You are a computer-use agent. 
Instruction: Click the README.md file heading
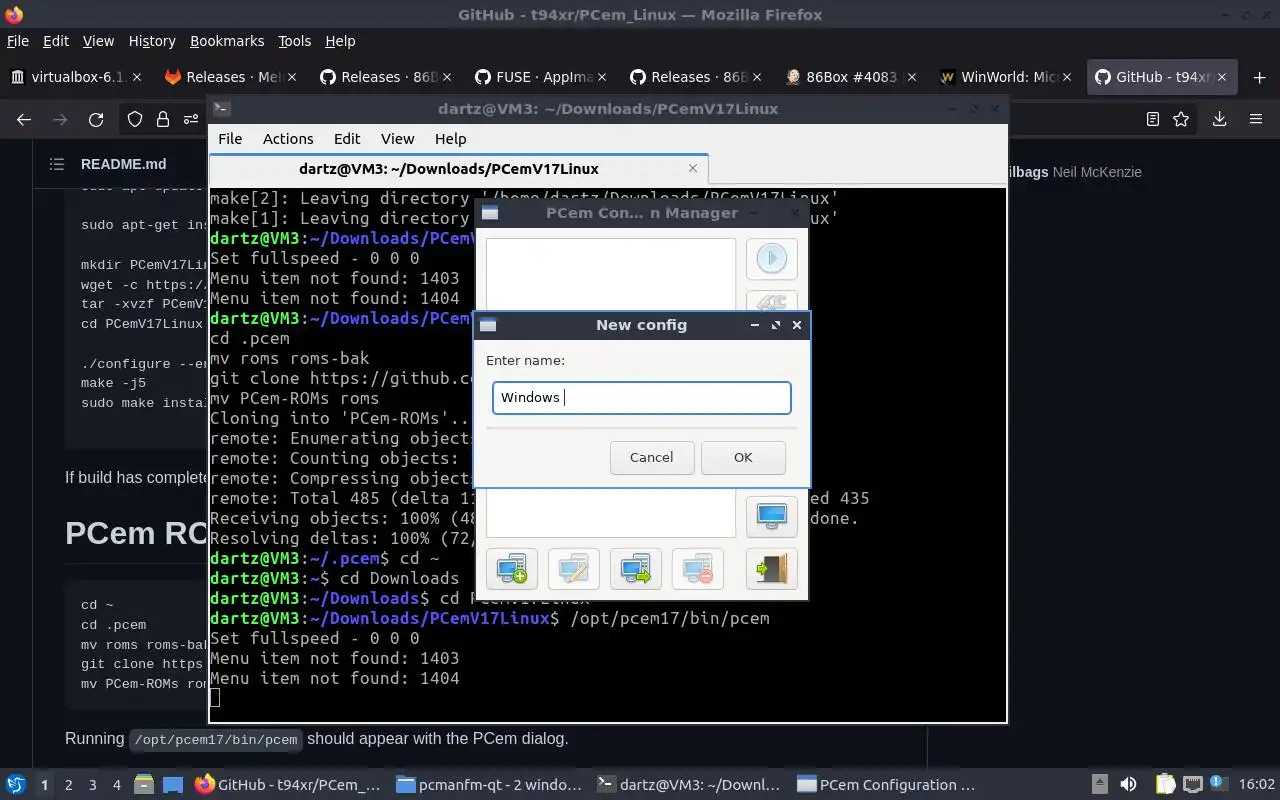(123, 164)
